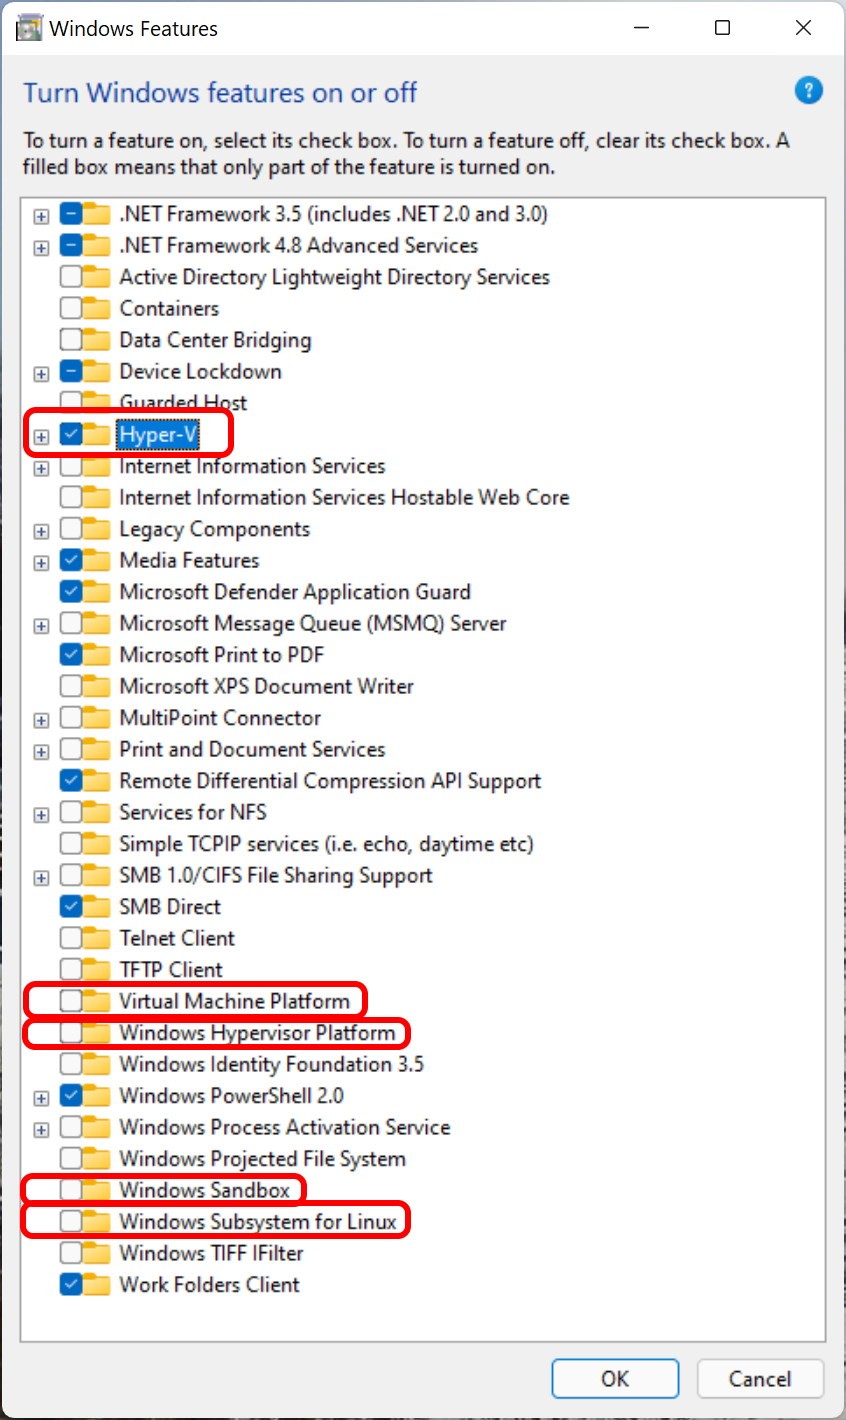Enable the TFTP Client checkbox
The width and height of the screenshot is (846, 1420).
(71, 969)
